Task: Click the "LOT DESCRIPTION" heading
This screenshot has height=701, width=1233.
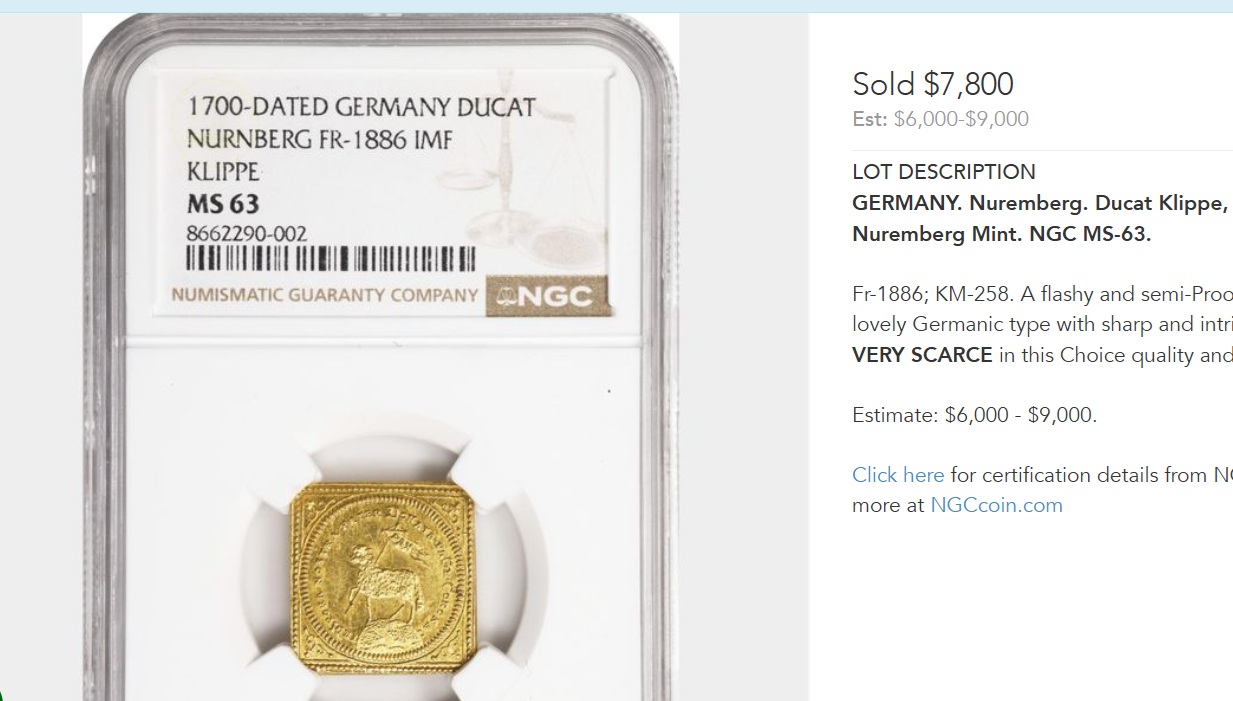Action: point(944,172)
